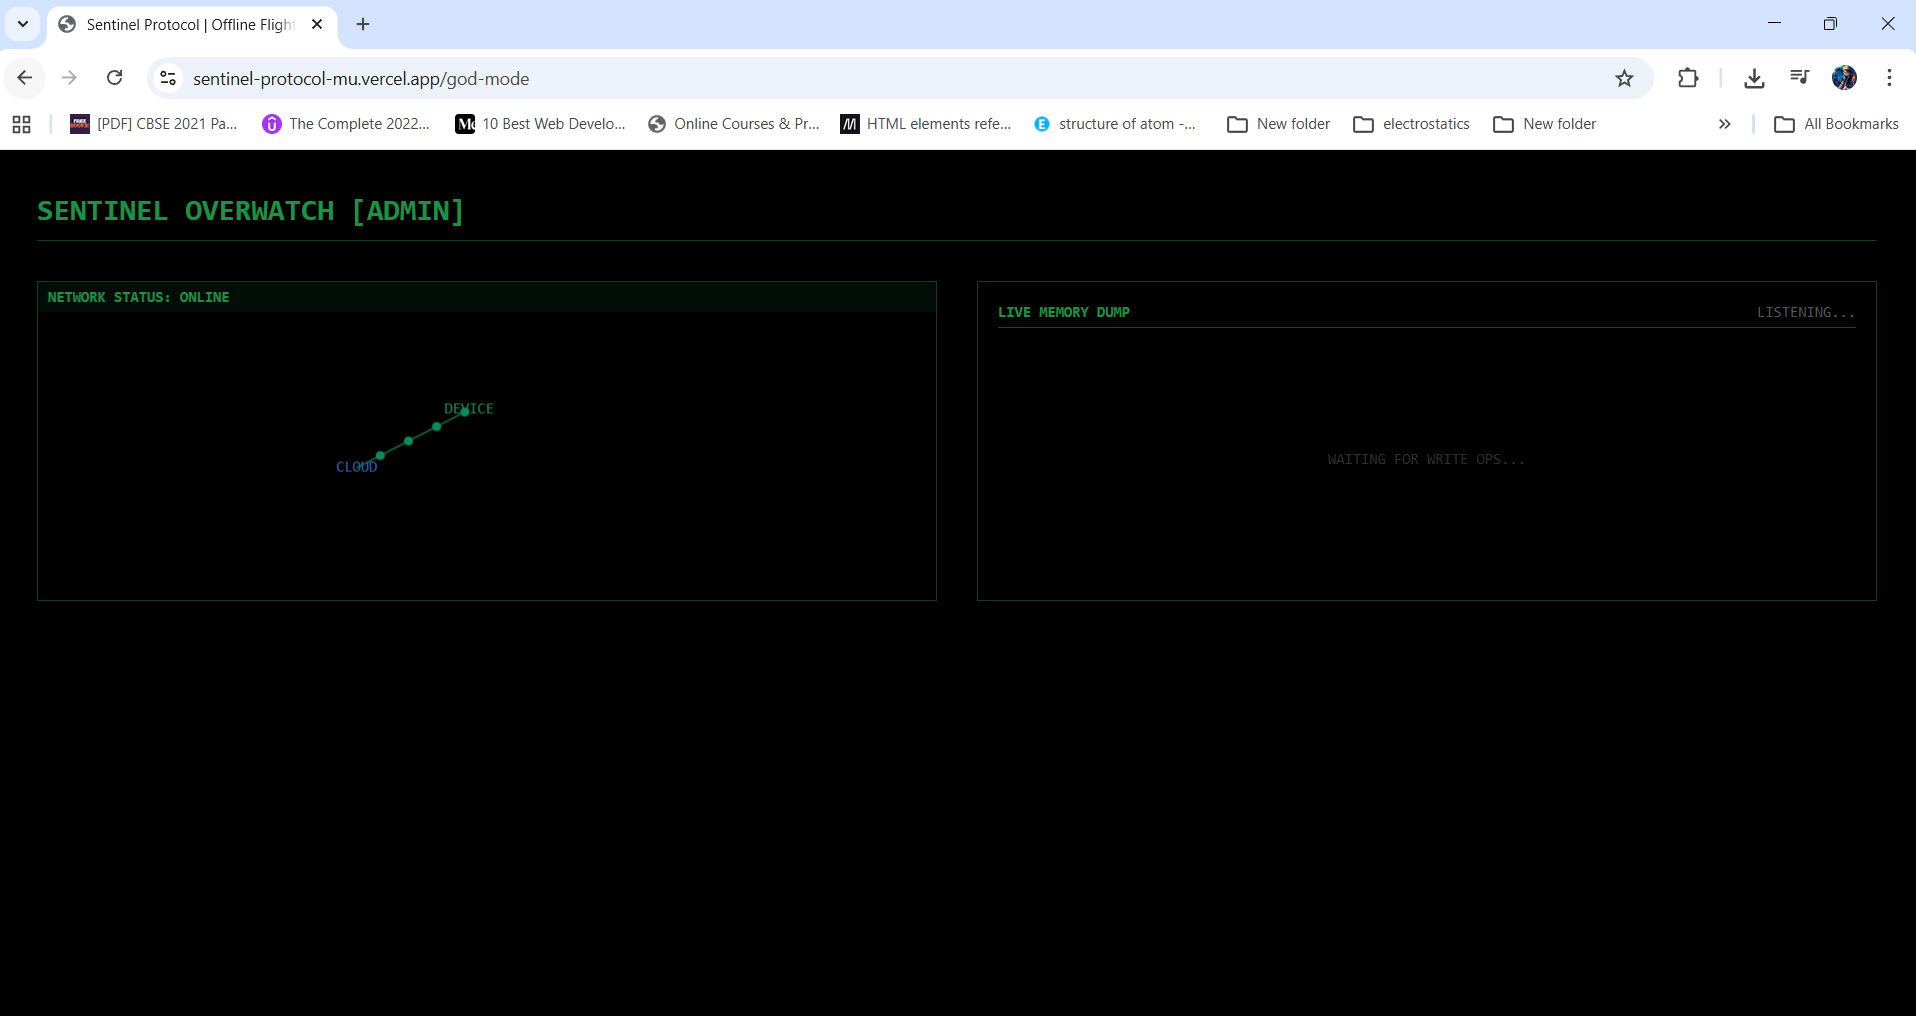
Task: Minimize the Chrome window
Action: click(x=1774, y=24)
